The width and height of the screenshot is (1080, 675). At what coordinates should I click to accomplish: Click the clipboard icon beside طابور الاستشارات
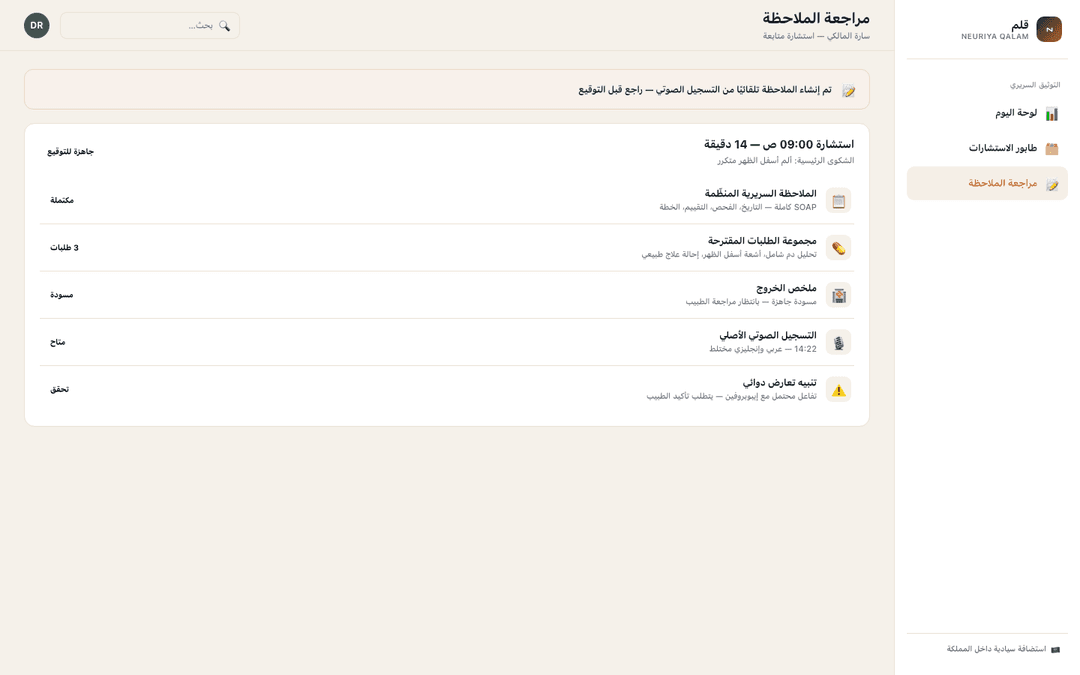tap(1051, 149)
